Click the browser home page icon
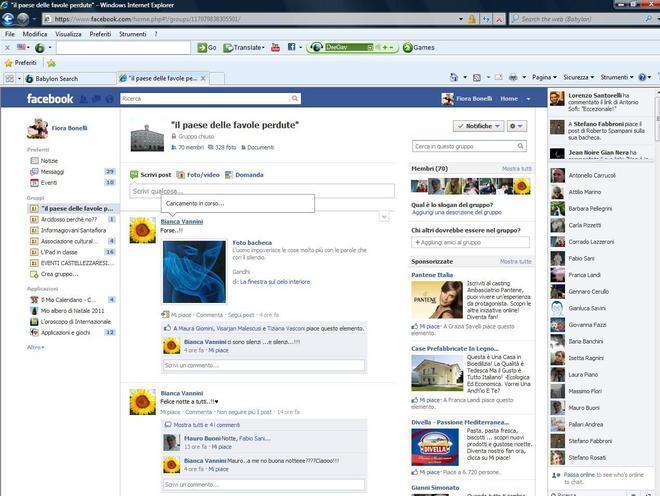Screen dimensions: 660x496 point(454,77)
